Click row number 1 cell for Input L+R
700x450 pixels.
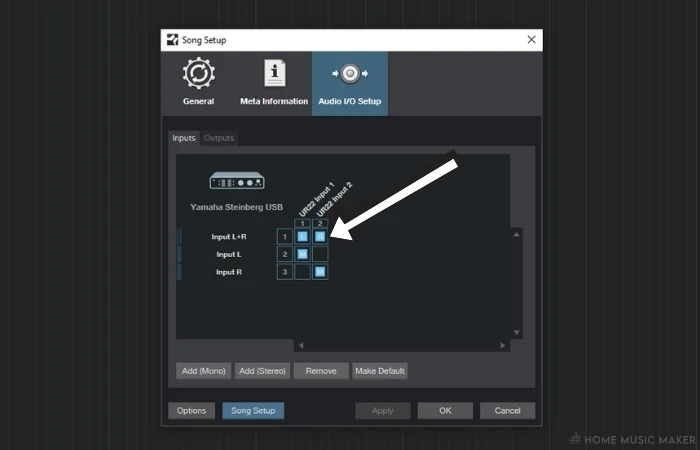[x=285, y=237]
